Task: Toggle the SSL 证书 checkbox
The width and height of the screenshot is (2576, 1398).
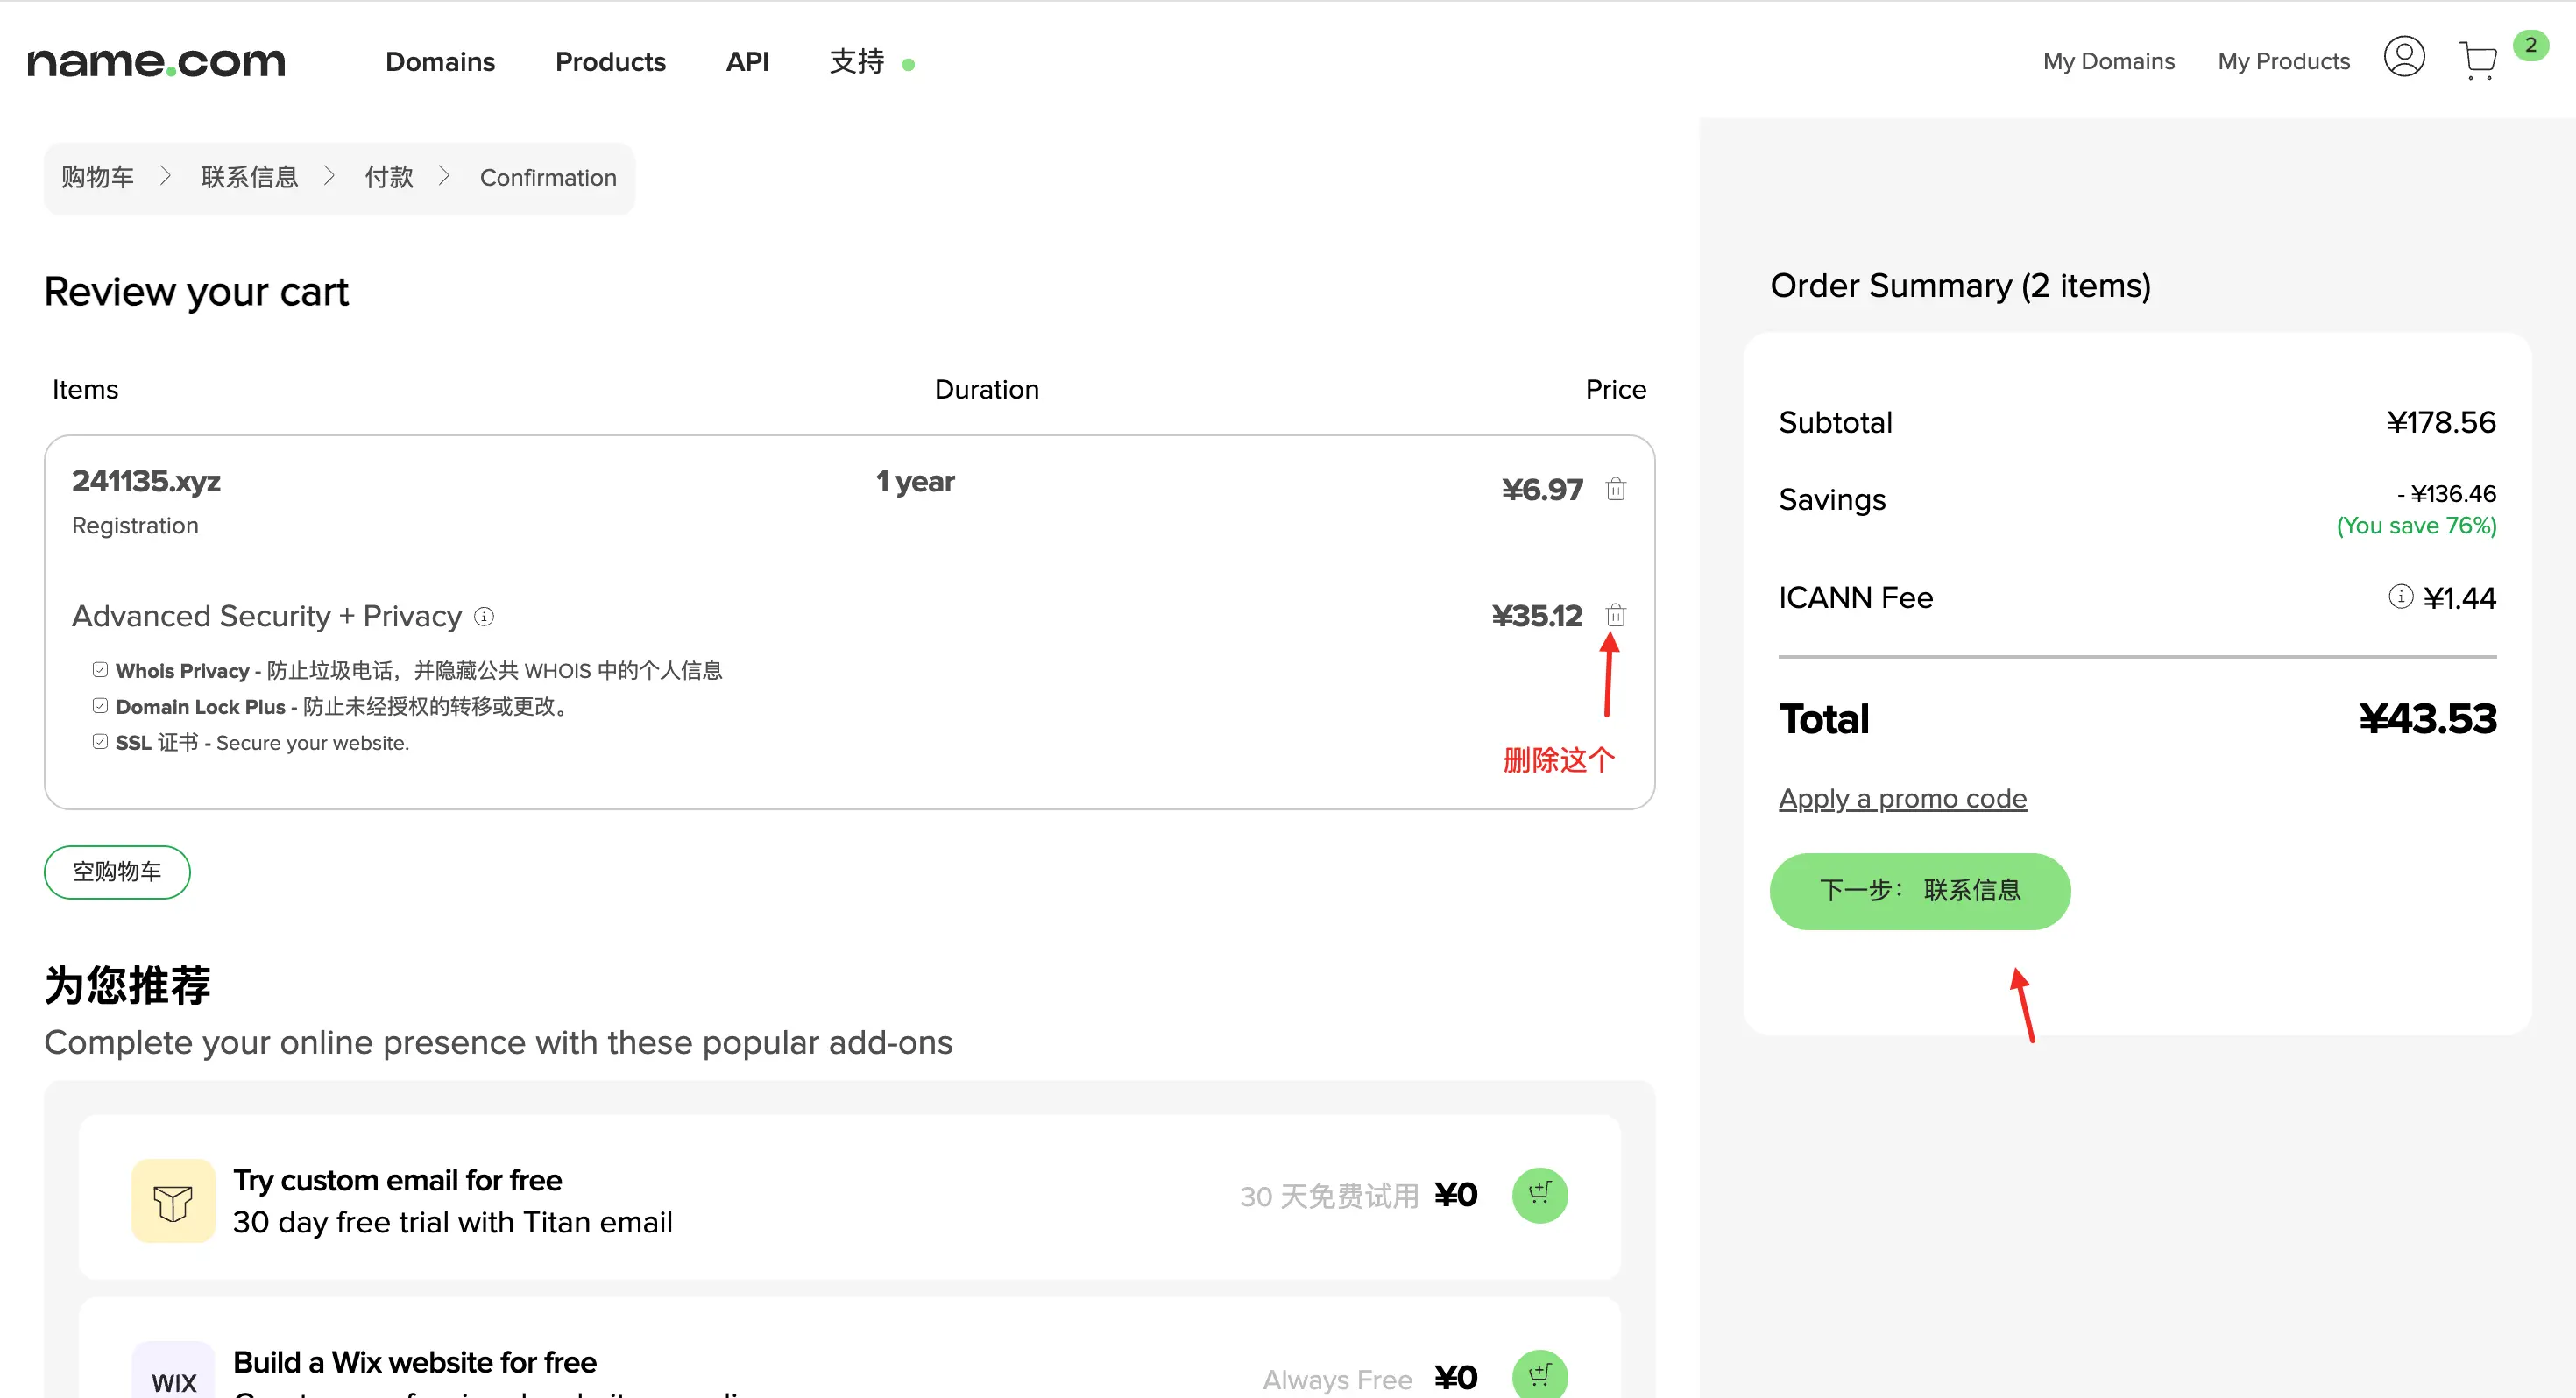Action: [100, 741]
